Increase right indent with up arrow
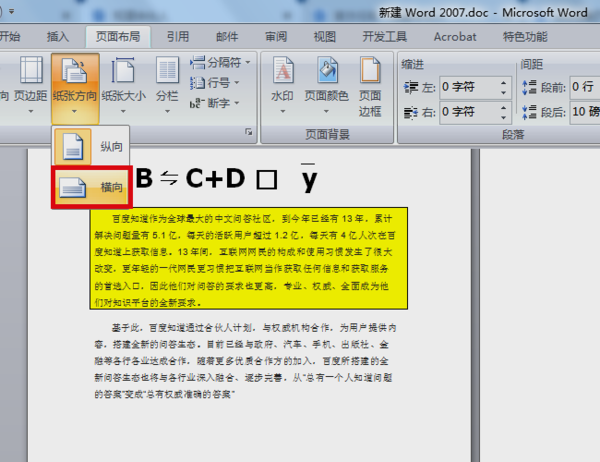 coord(504,108)
